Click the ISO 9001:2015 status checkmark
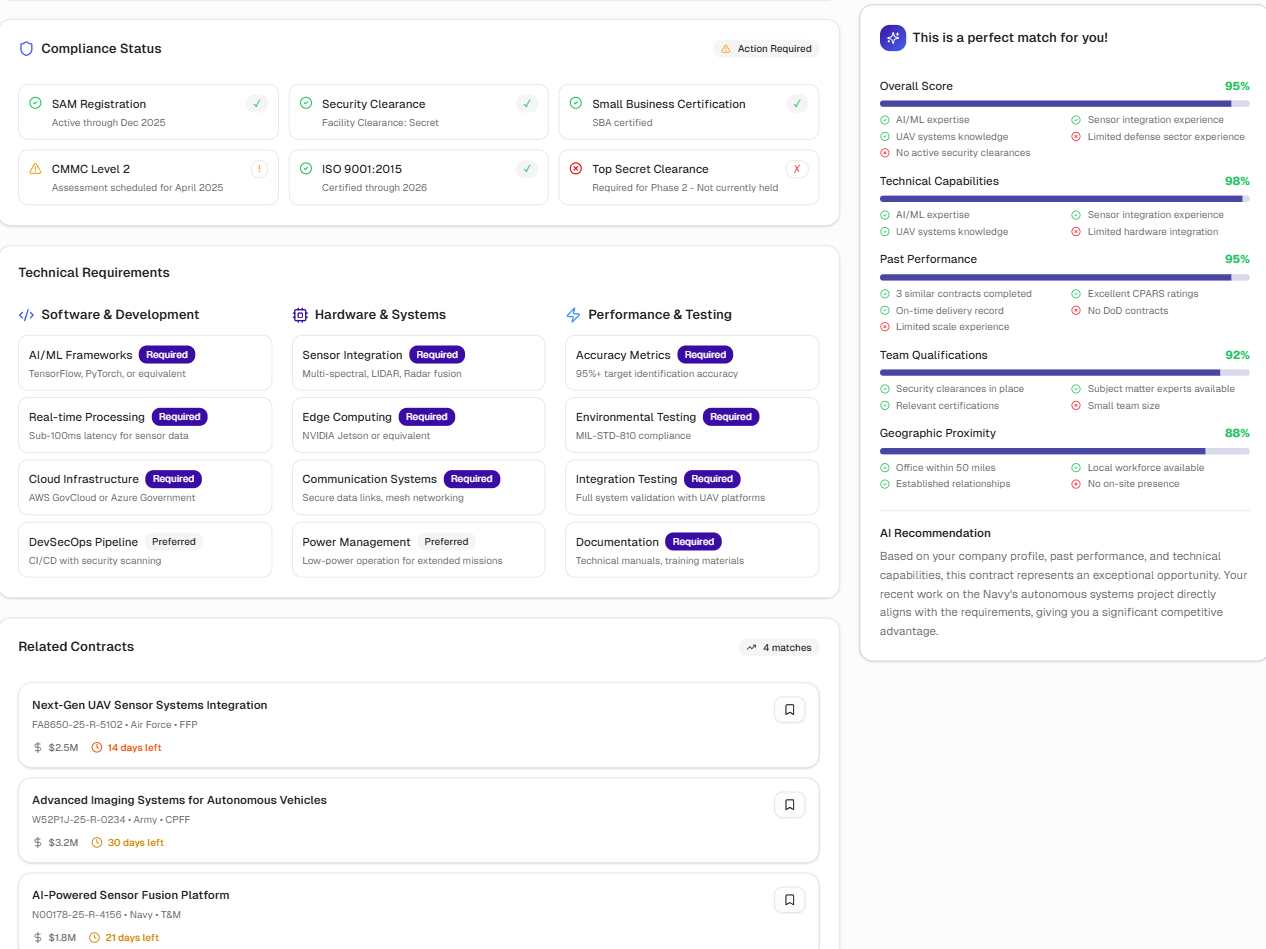Screen dimensions: 1266x949 (527, 169)
